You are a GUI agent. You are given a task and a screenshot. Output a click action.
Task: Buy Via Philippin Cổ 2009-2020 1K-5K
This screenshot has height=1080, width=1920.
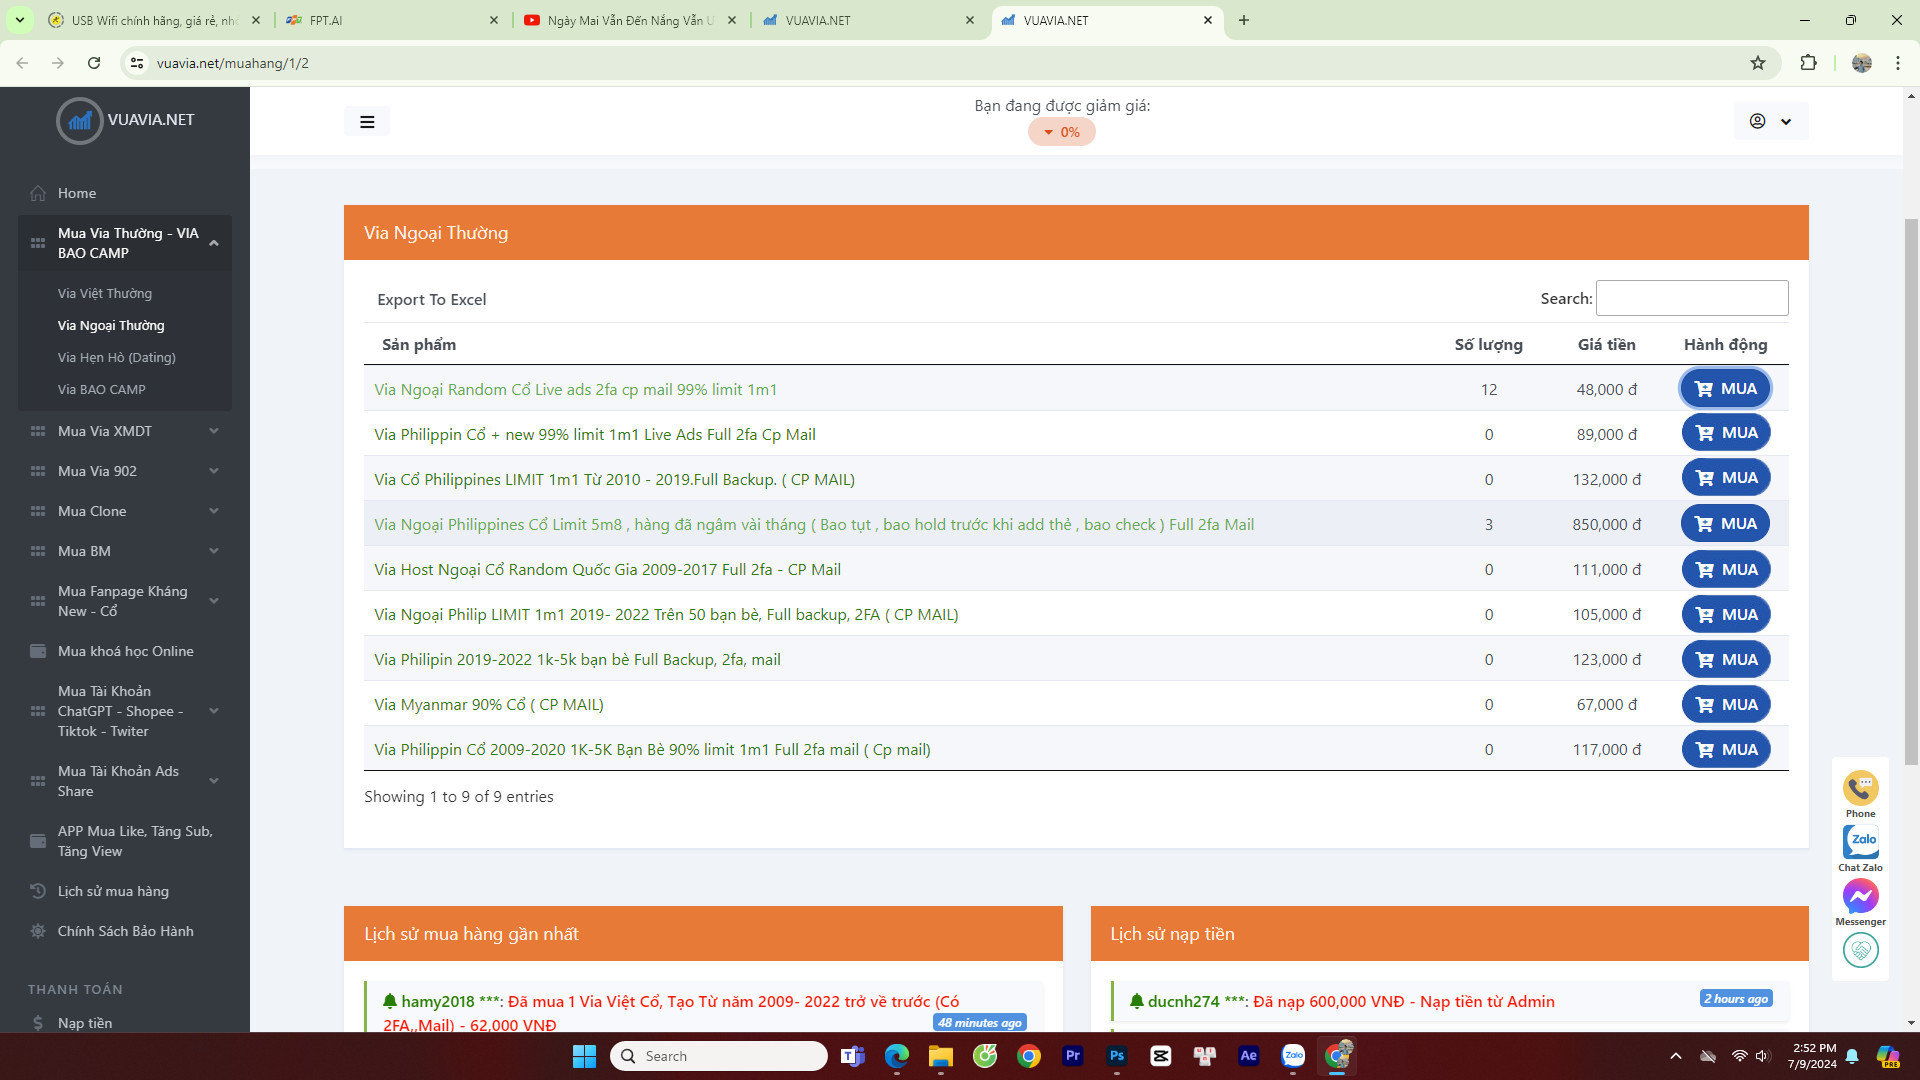pyautogui.click(x=1726, y=749)
